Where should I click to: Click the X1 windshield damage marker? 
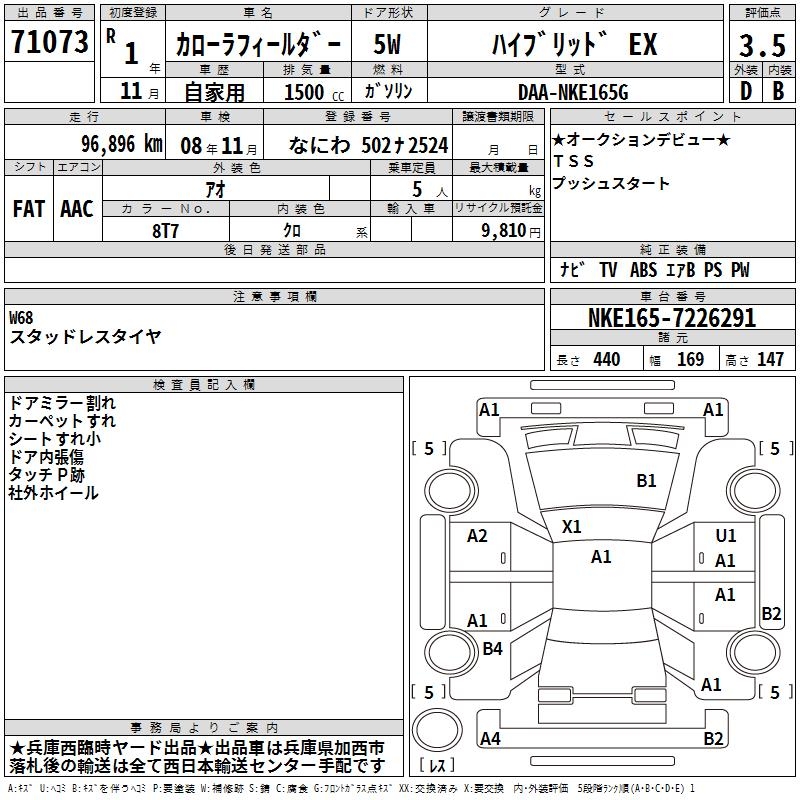pyautogui.click(x=571, y=527)
